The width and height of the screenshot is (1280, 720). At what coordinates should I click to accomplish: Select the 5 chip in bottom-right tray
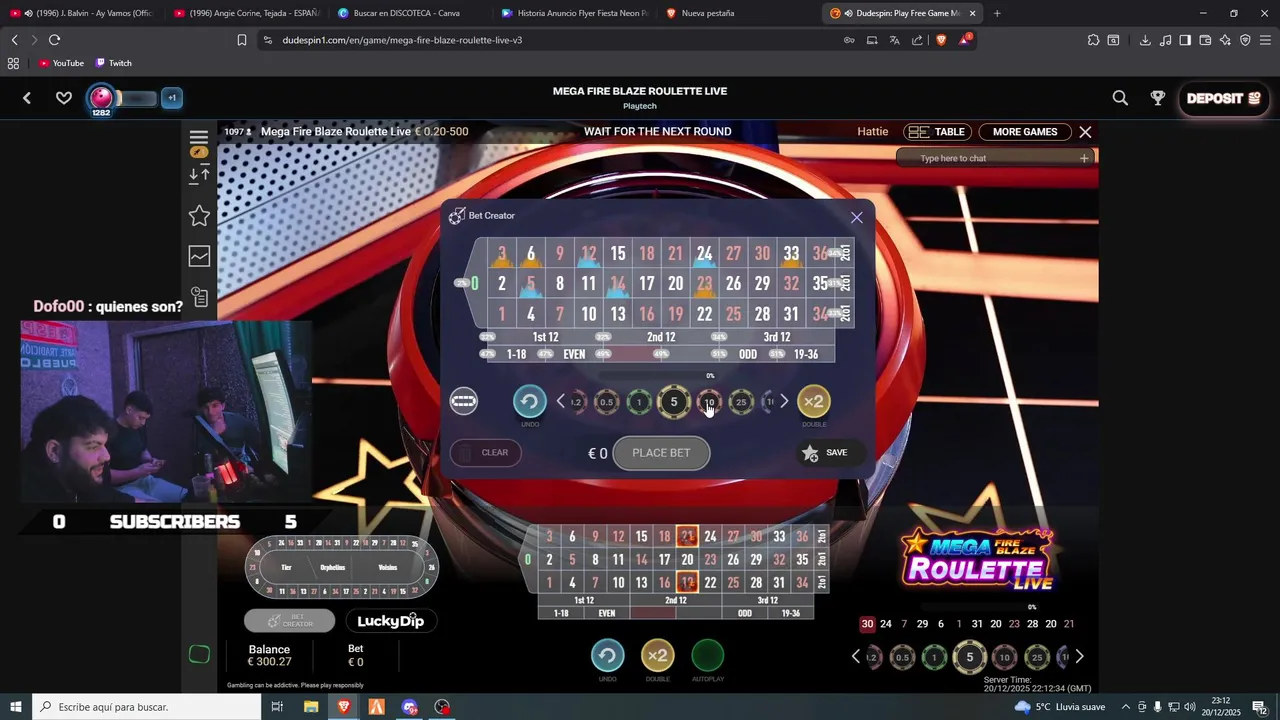coord(969,657)
